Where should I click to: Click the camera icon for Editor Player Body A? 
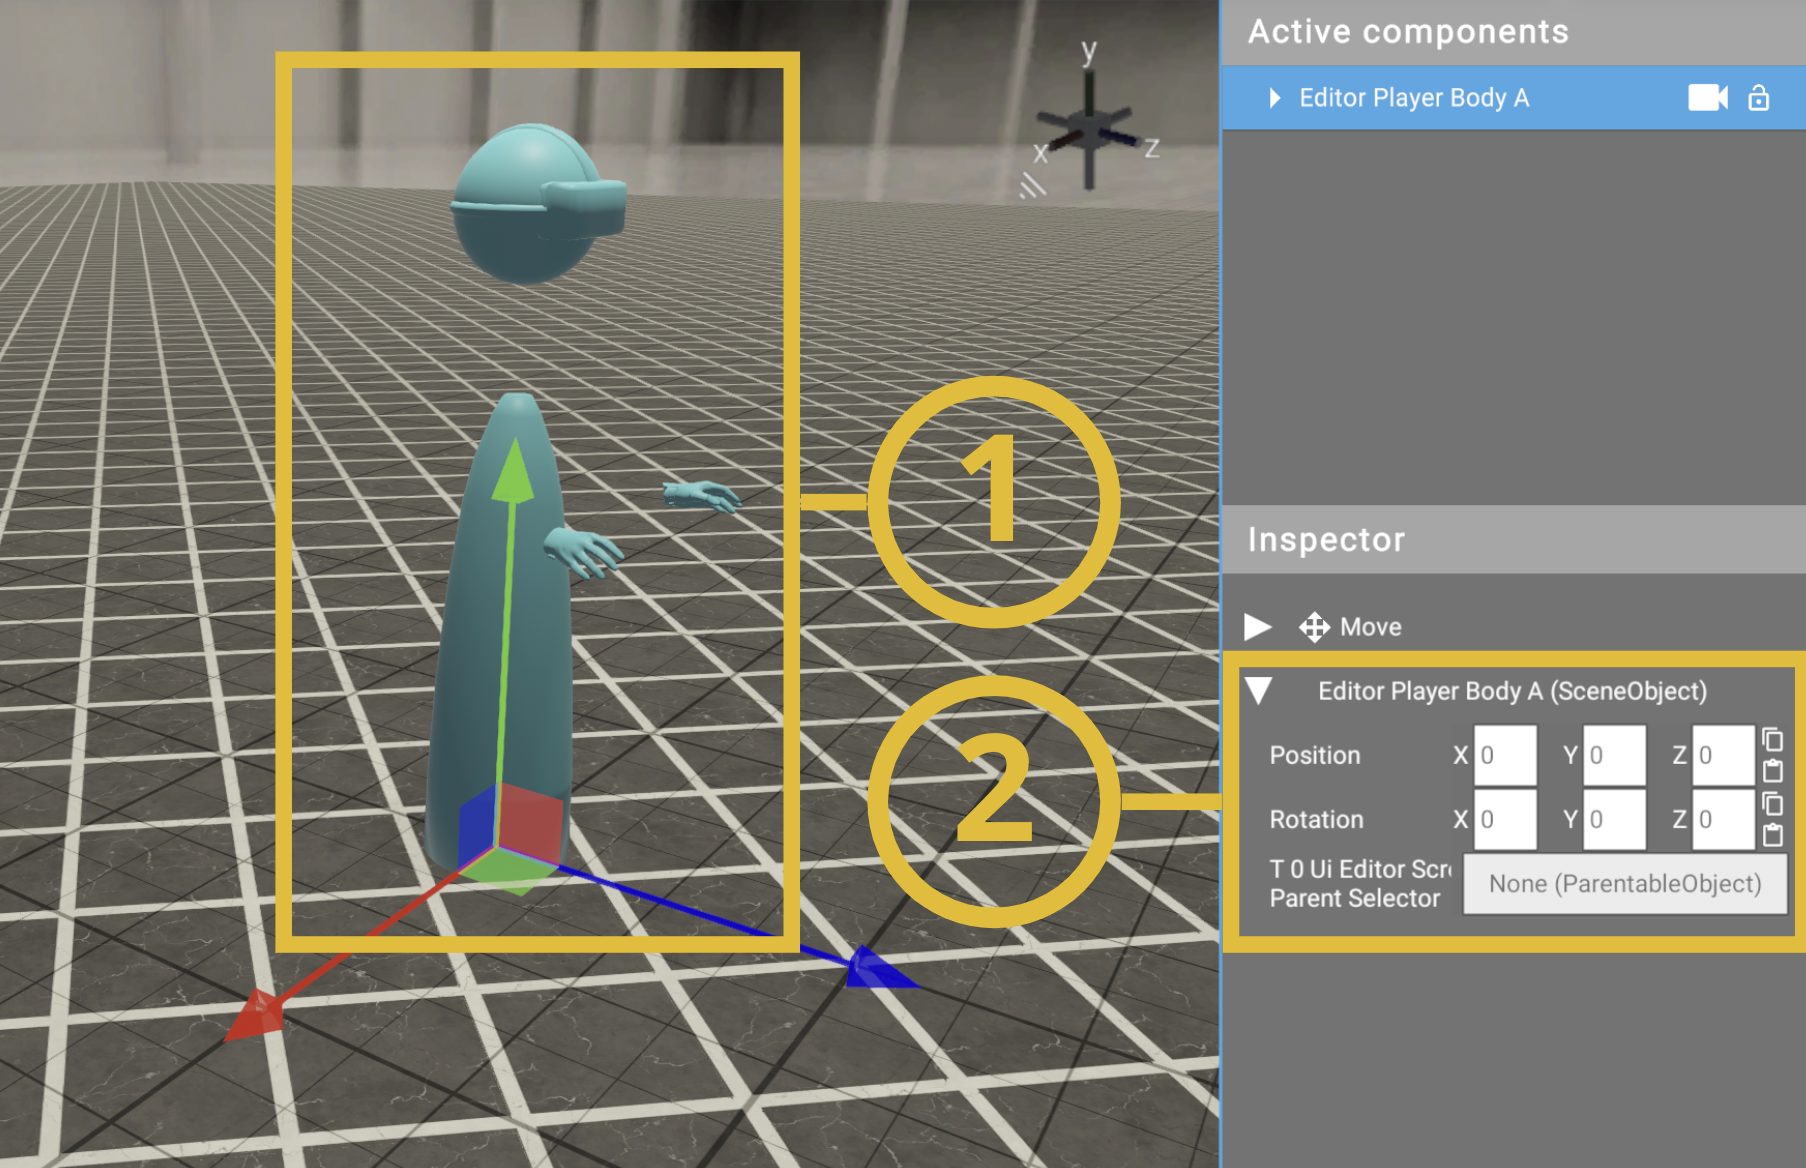tap(1707, 98)
